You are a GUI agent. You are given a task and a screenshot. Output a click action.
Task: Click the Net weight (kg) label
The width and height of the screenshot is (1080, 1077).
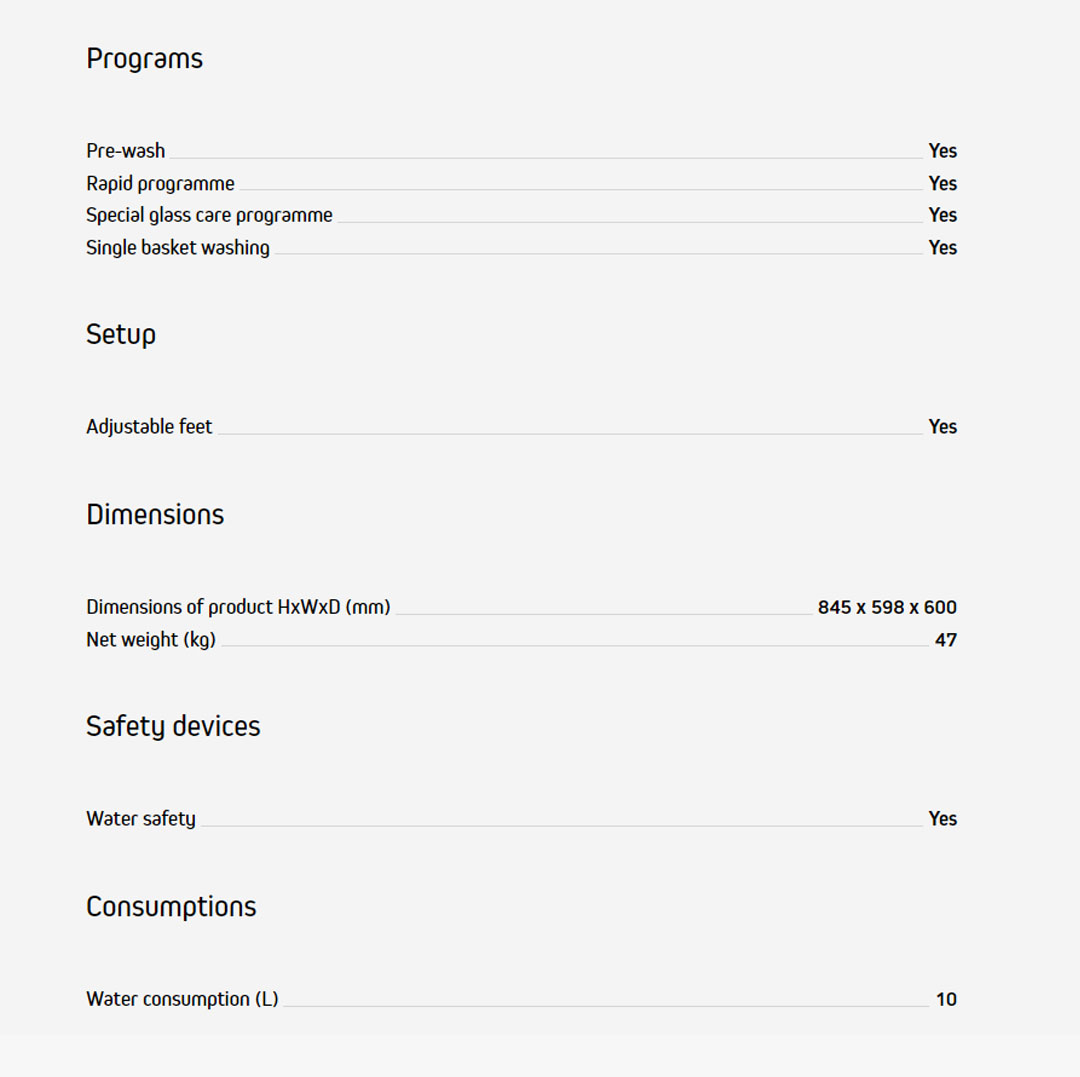[x=151, y=640]
